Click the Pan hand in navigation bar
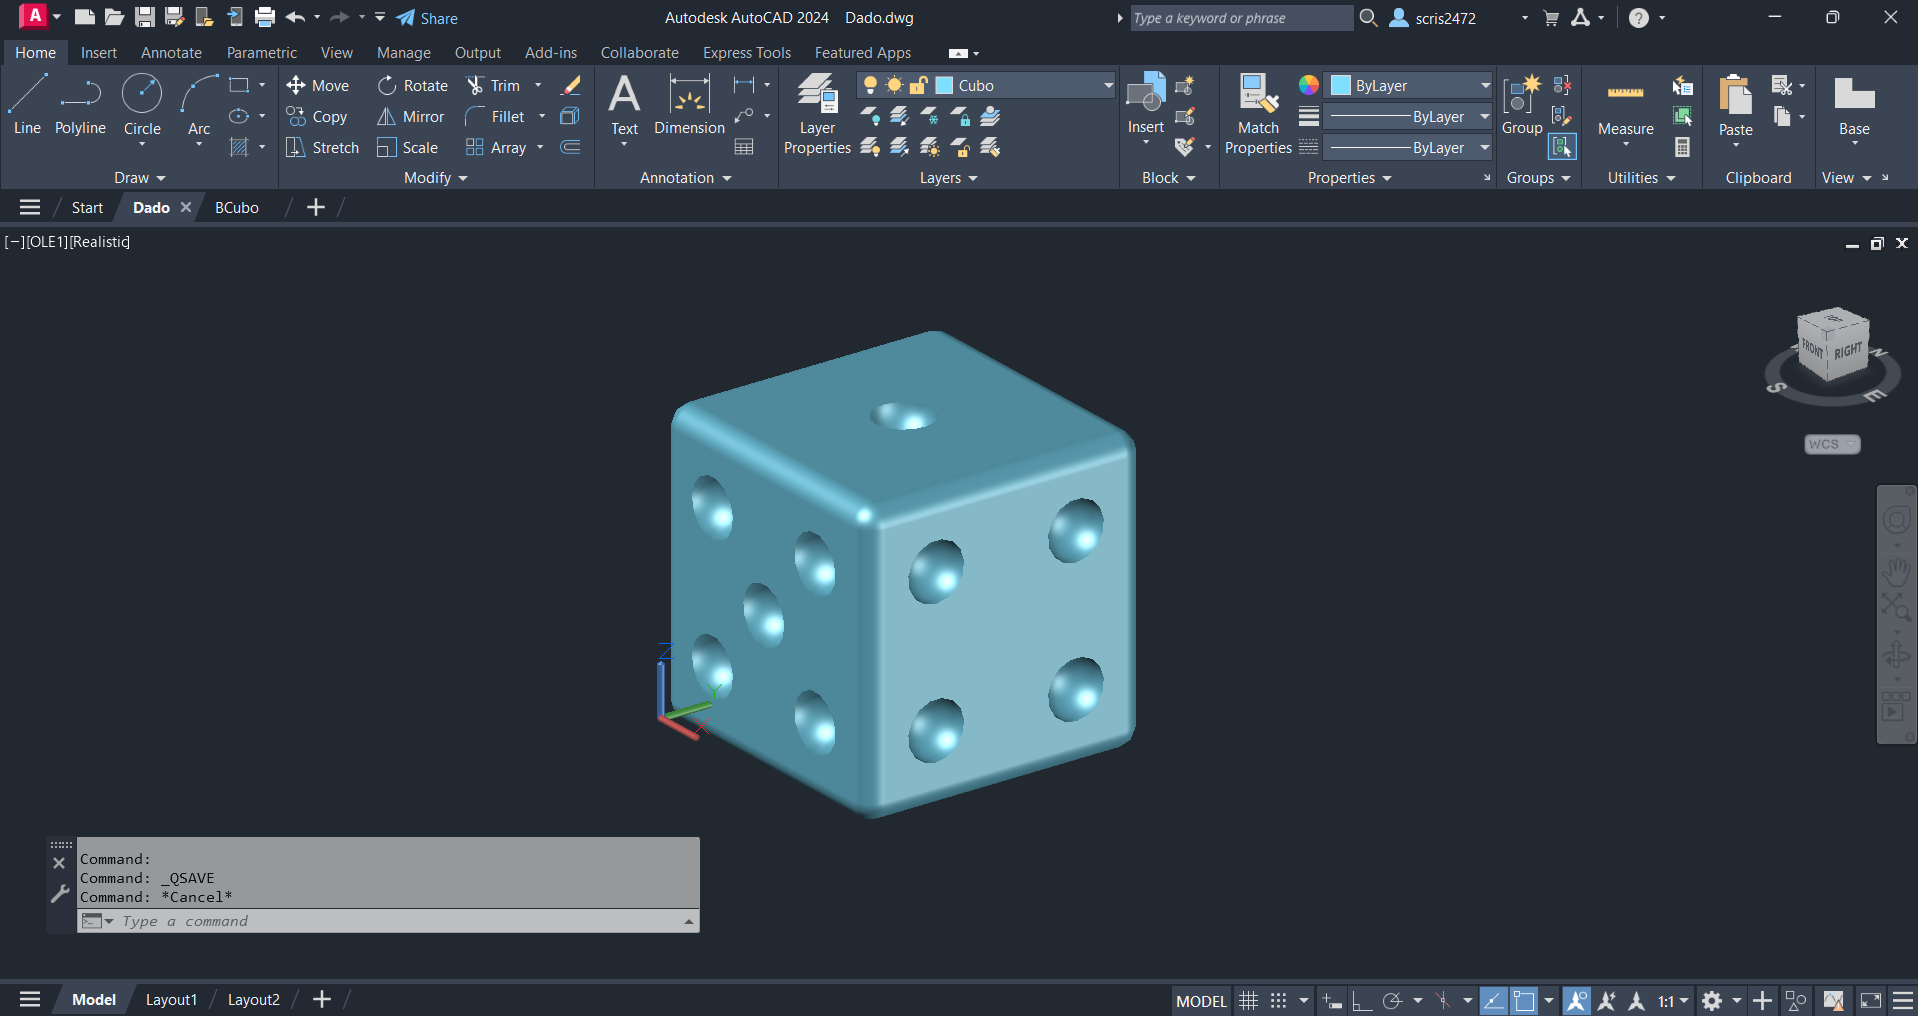This screenshot has height=1016, width=1918. coord(1897,572)
